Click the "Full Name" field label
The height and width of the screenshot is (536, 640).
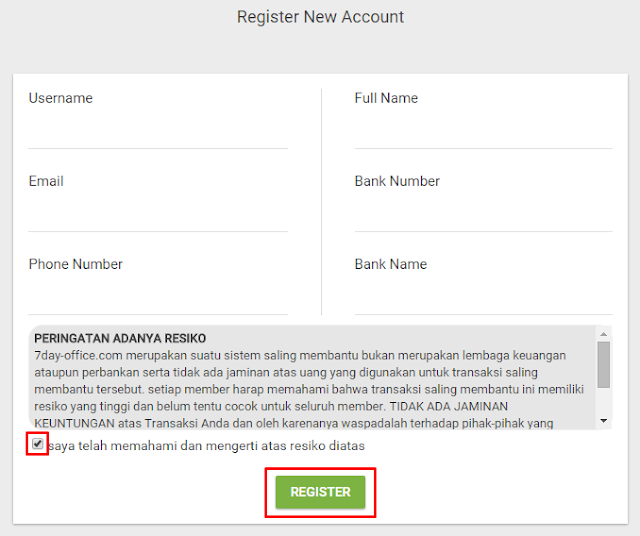point(386,98)
